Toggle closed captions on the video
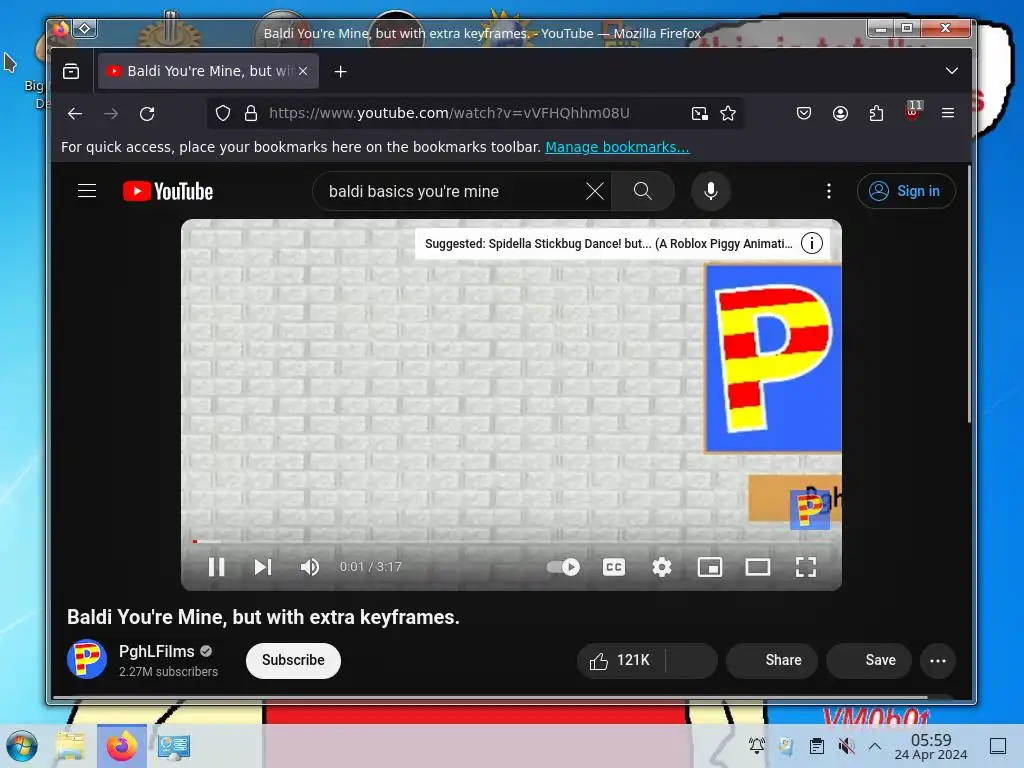The width and height of the screenshot is (1024, 768). click(x=614, y=567)
